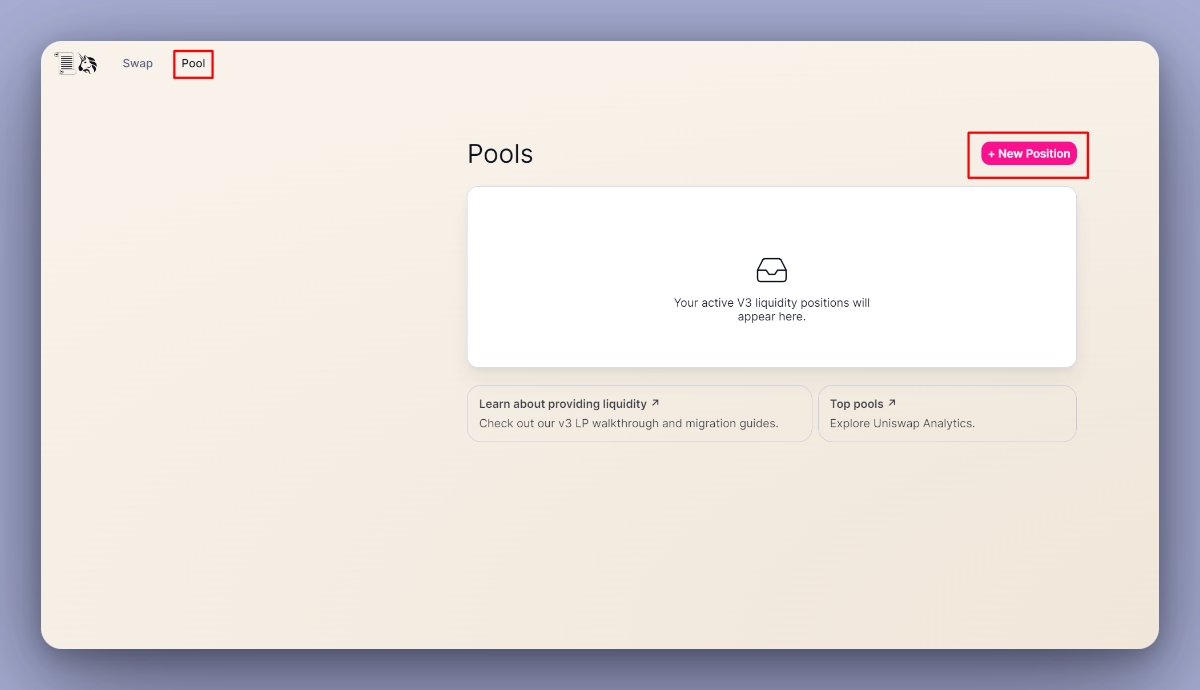Click the scroll document icon beside the logo
Viewport: 1200px width, 690px height.
65,64
